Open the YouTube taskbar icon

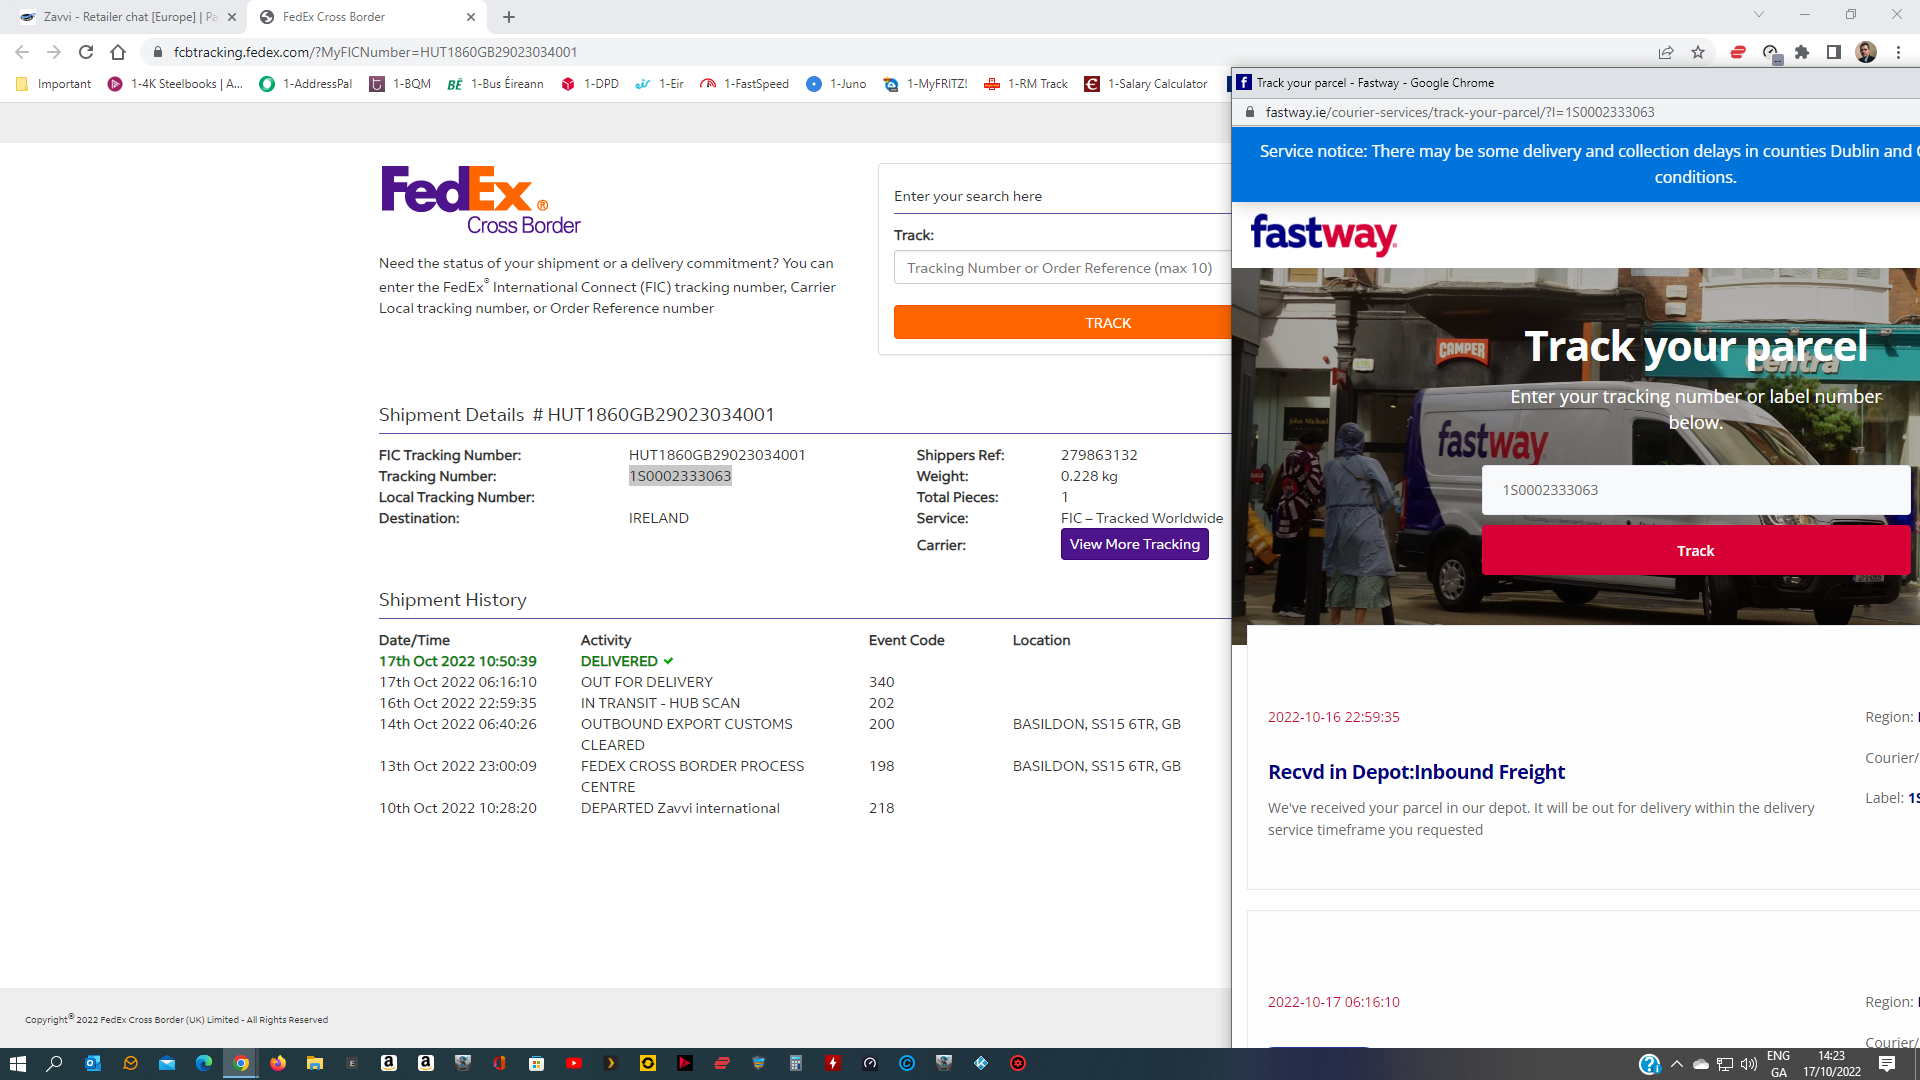[x=574, y=1063]
